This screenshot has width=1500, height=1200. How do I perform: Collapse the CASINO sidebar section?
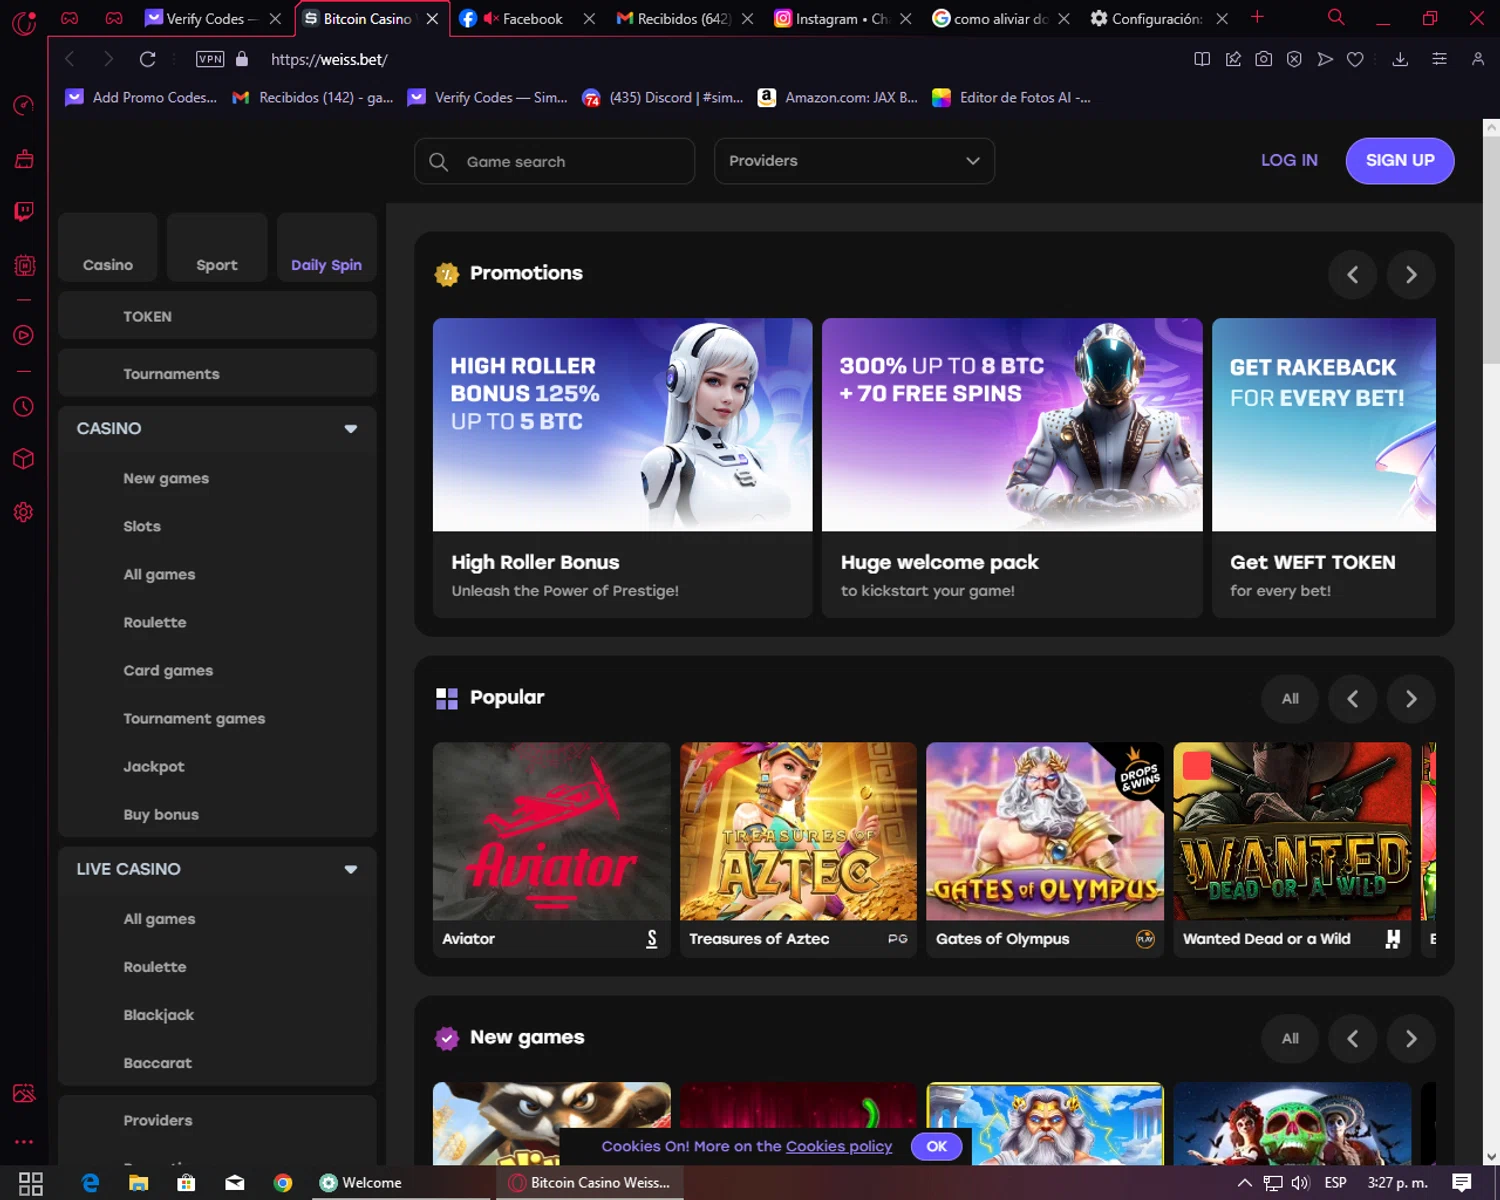pyautogui.click(x=350, y=428)
